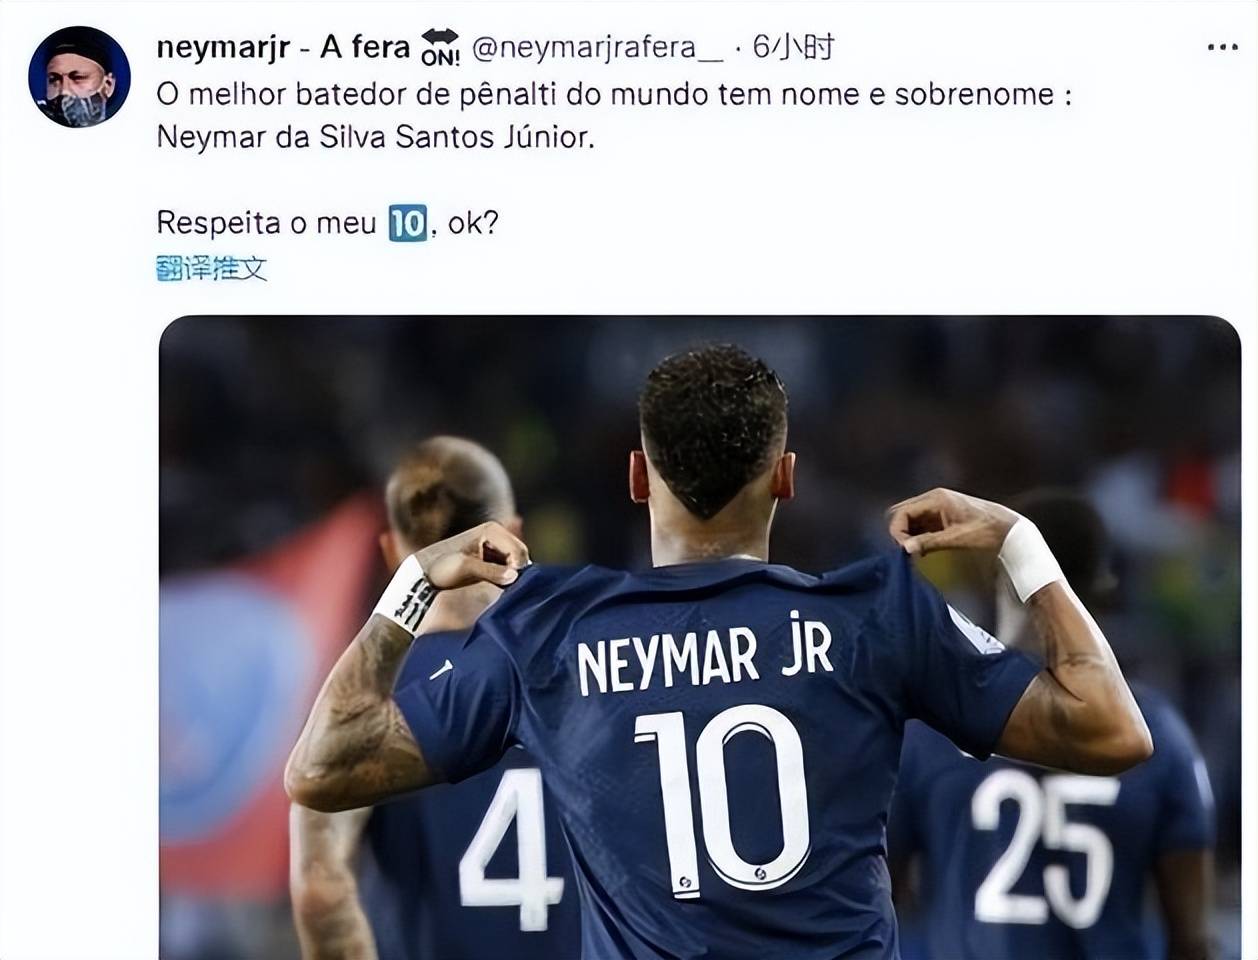This screenshot has width=1258, height=960.
Task: Click the text 'Respeita o meu'
Action: click(x=266, y=222)
